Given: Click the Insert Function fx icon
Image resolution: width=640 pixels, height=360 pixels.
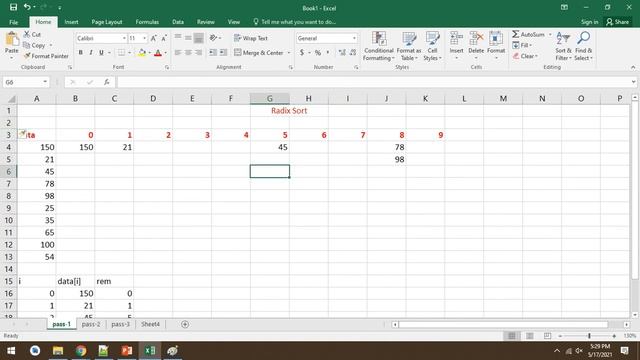Looking at the screenshot, I should pyautogui.click(x=107, y=82).
